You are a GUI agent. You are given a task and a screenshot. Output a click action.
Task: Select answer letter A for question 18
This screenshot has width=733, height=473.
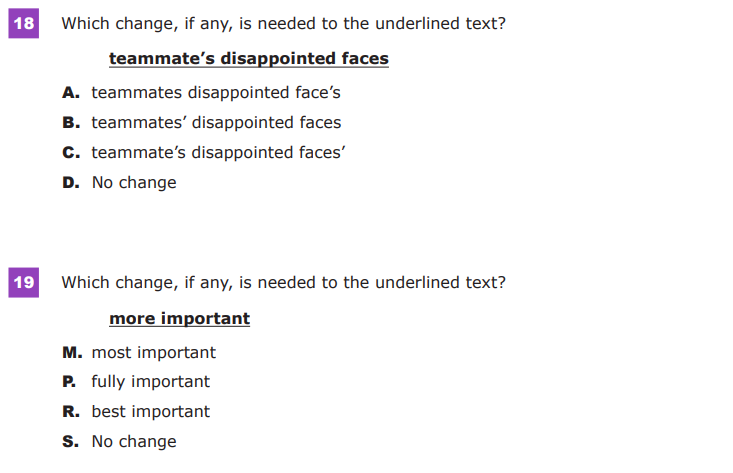(x=70, y=93)
